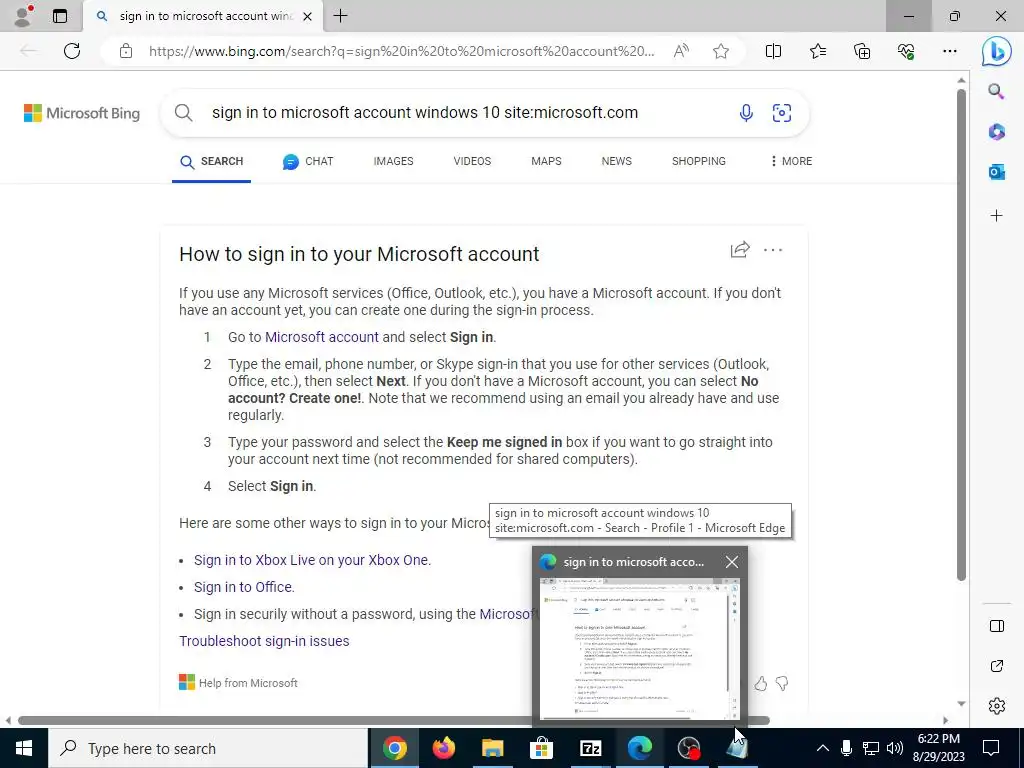Give thumbs down feedback on answer
This screenshot has width=1024, height=768.
[x=782, y=684]
